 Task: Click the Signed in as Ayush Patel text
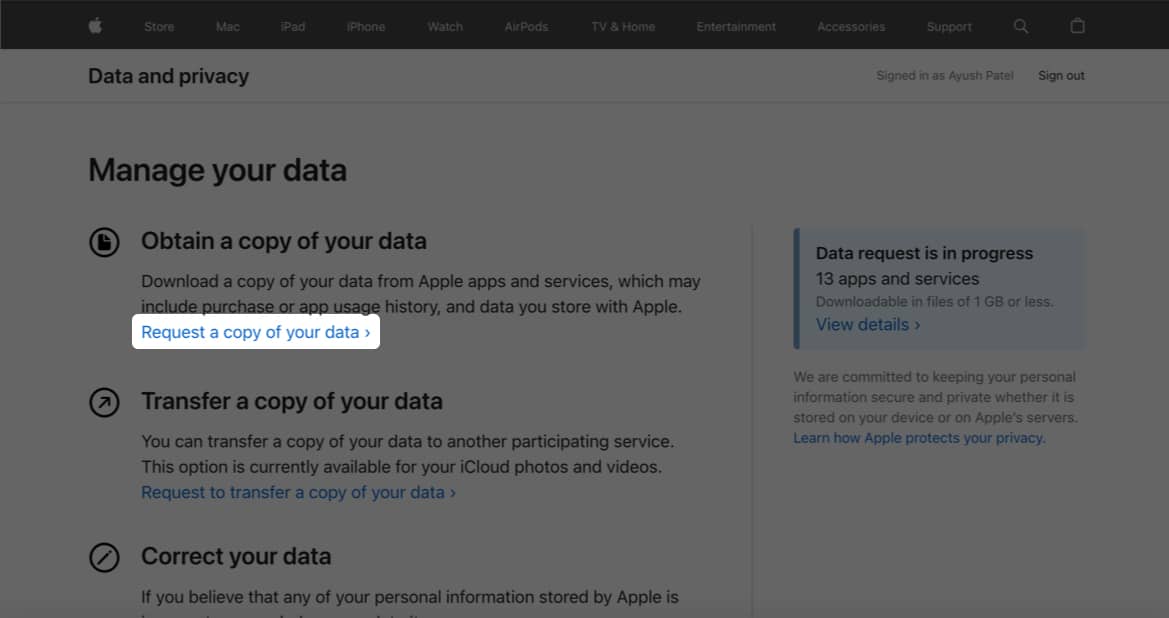[945, 75]
